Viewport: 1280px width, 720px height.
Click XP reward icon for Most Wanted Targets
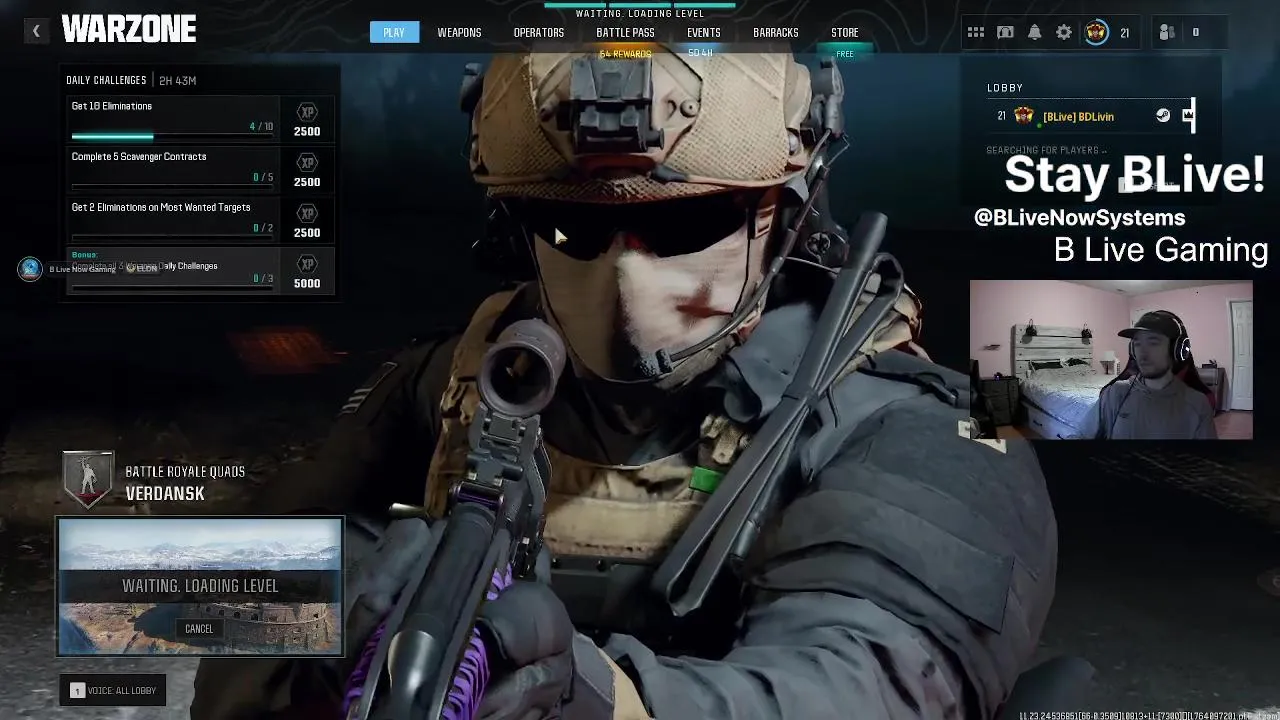307,214
